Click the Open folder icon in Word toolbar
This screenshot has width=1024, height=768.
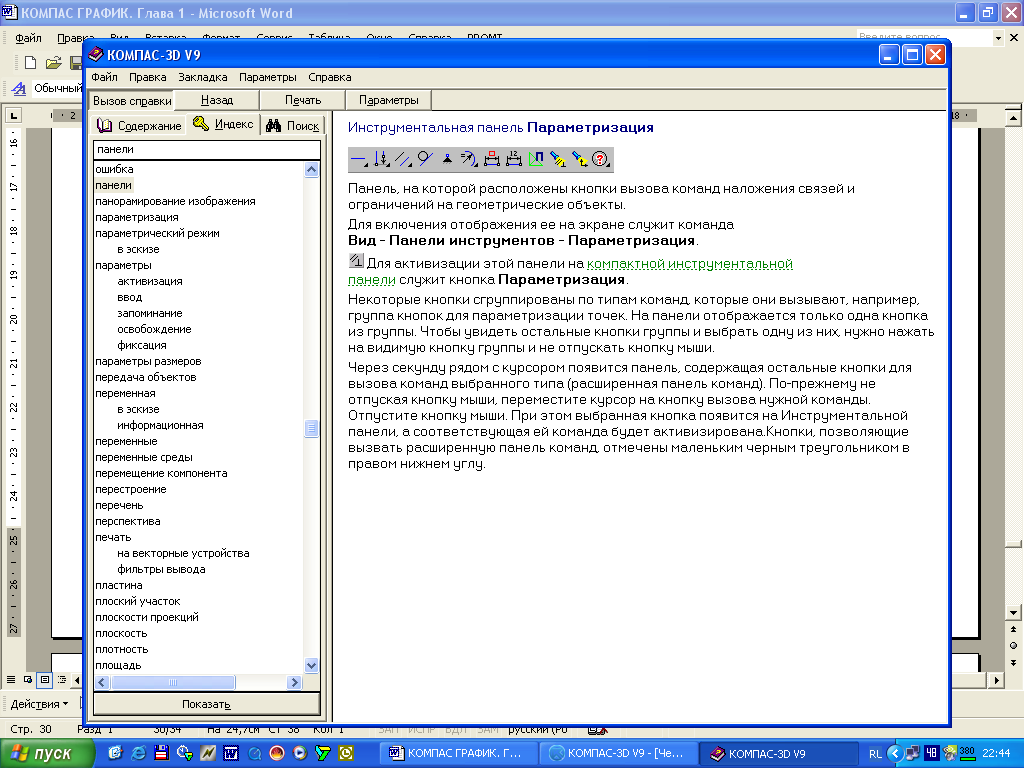click(54, 63)
